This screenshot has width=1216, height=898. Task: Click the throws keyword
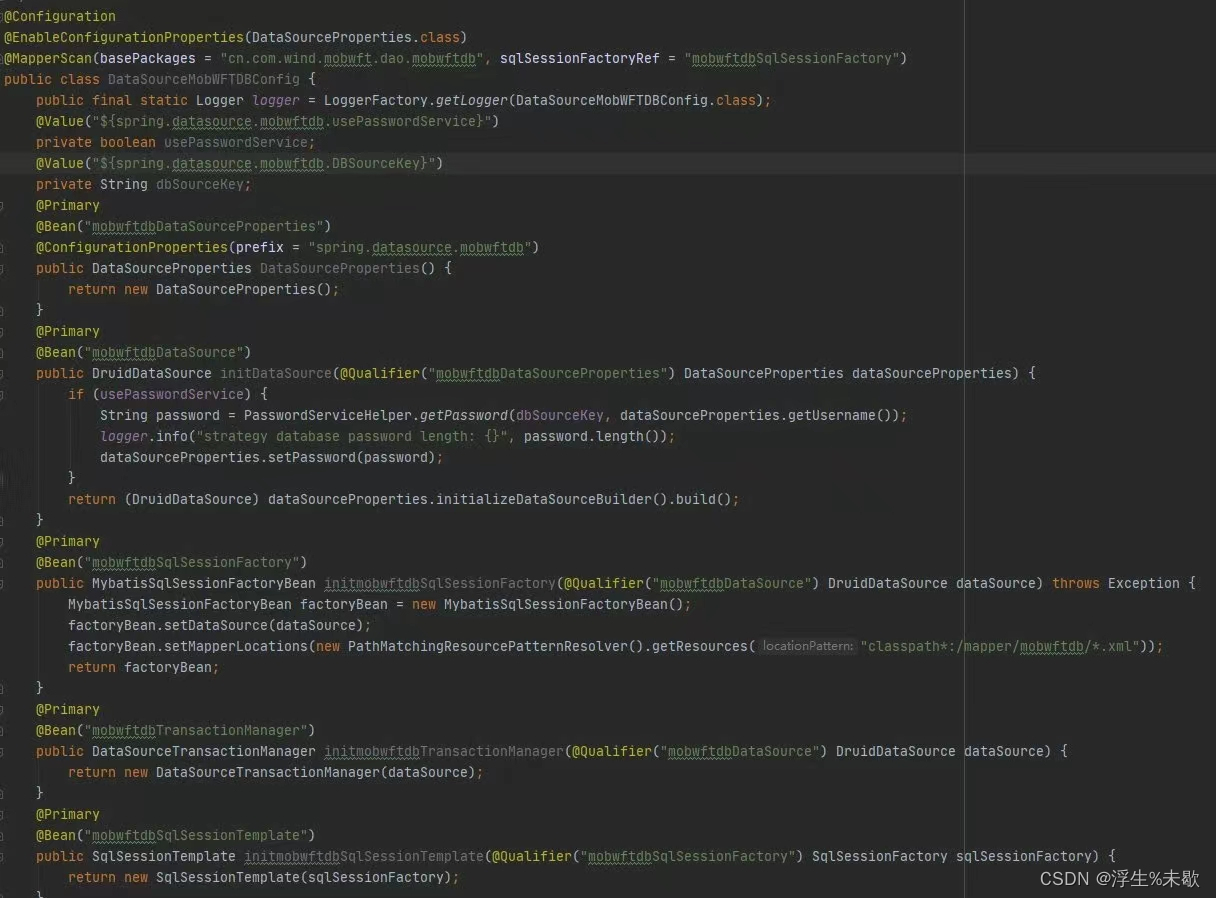coord(1076,583)
